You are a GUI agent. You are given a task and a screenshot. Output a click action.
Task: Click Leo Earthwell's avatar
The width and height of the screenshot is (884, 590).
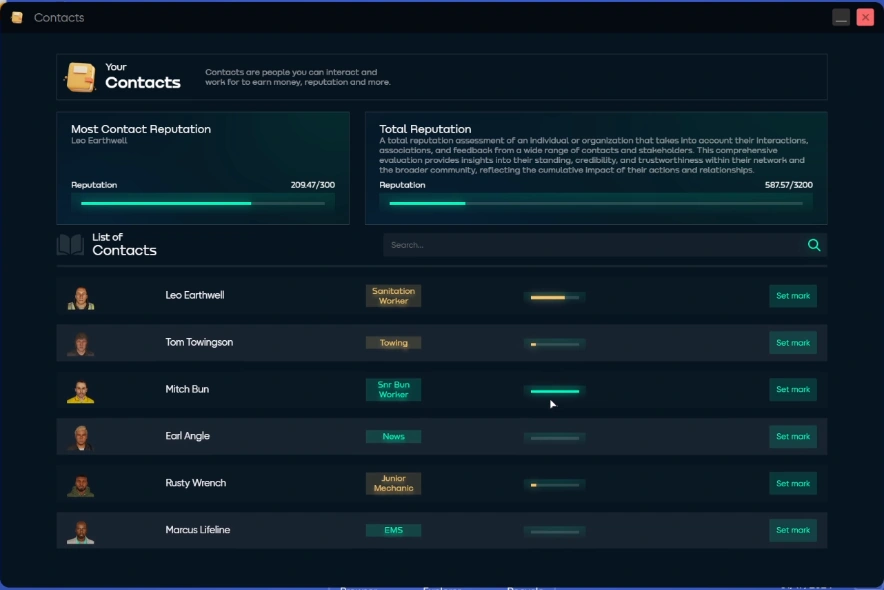[x=81, y=298]
